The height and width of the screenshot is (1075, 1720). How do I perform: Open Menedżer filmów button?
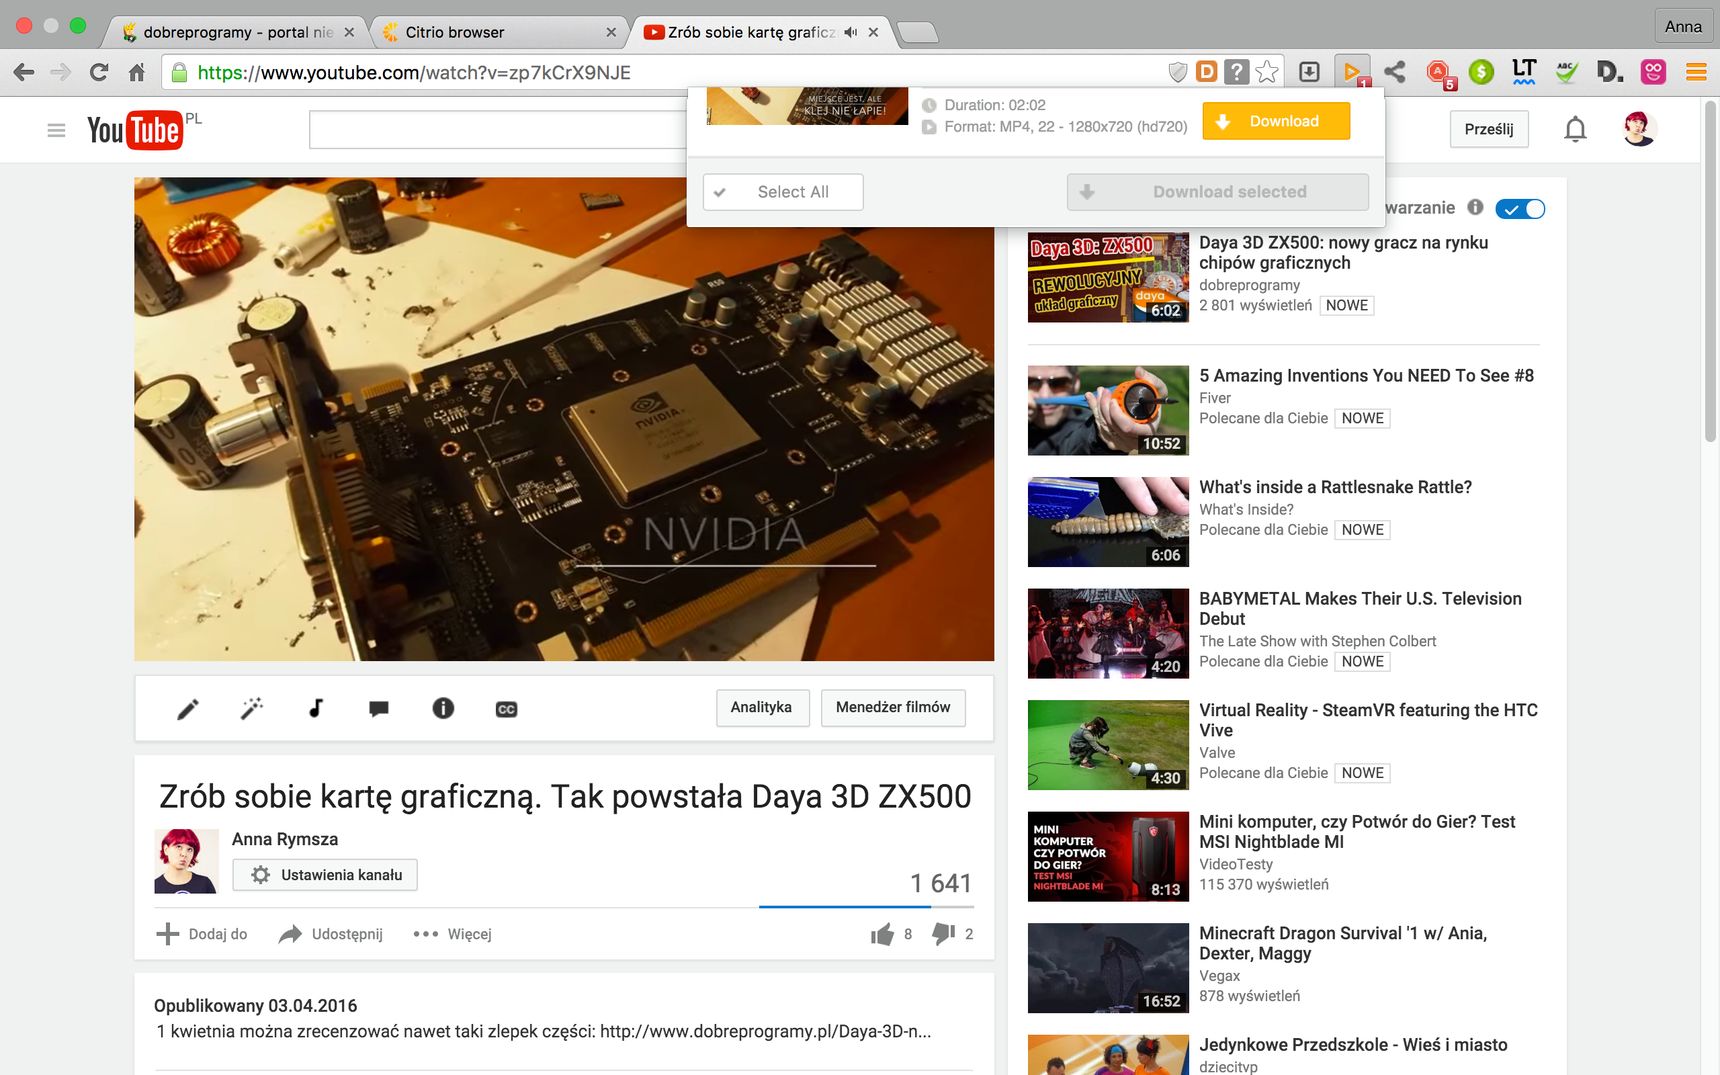pyautogui.click(x=893, y=707)
